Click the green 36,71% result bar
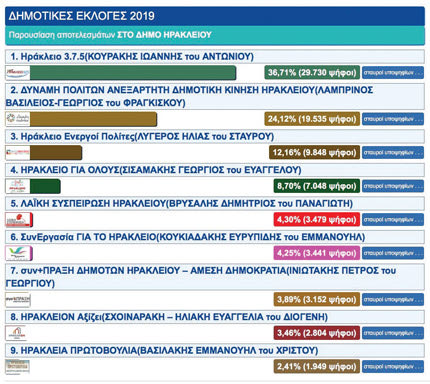This screenshot has width=430, height=384. click(133, 73)
